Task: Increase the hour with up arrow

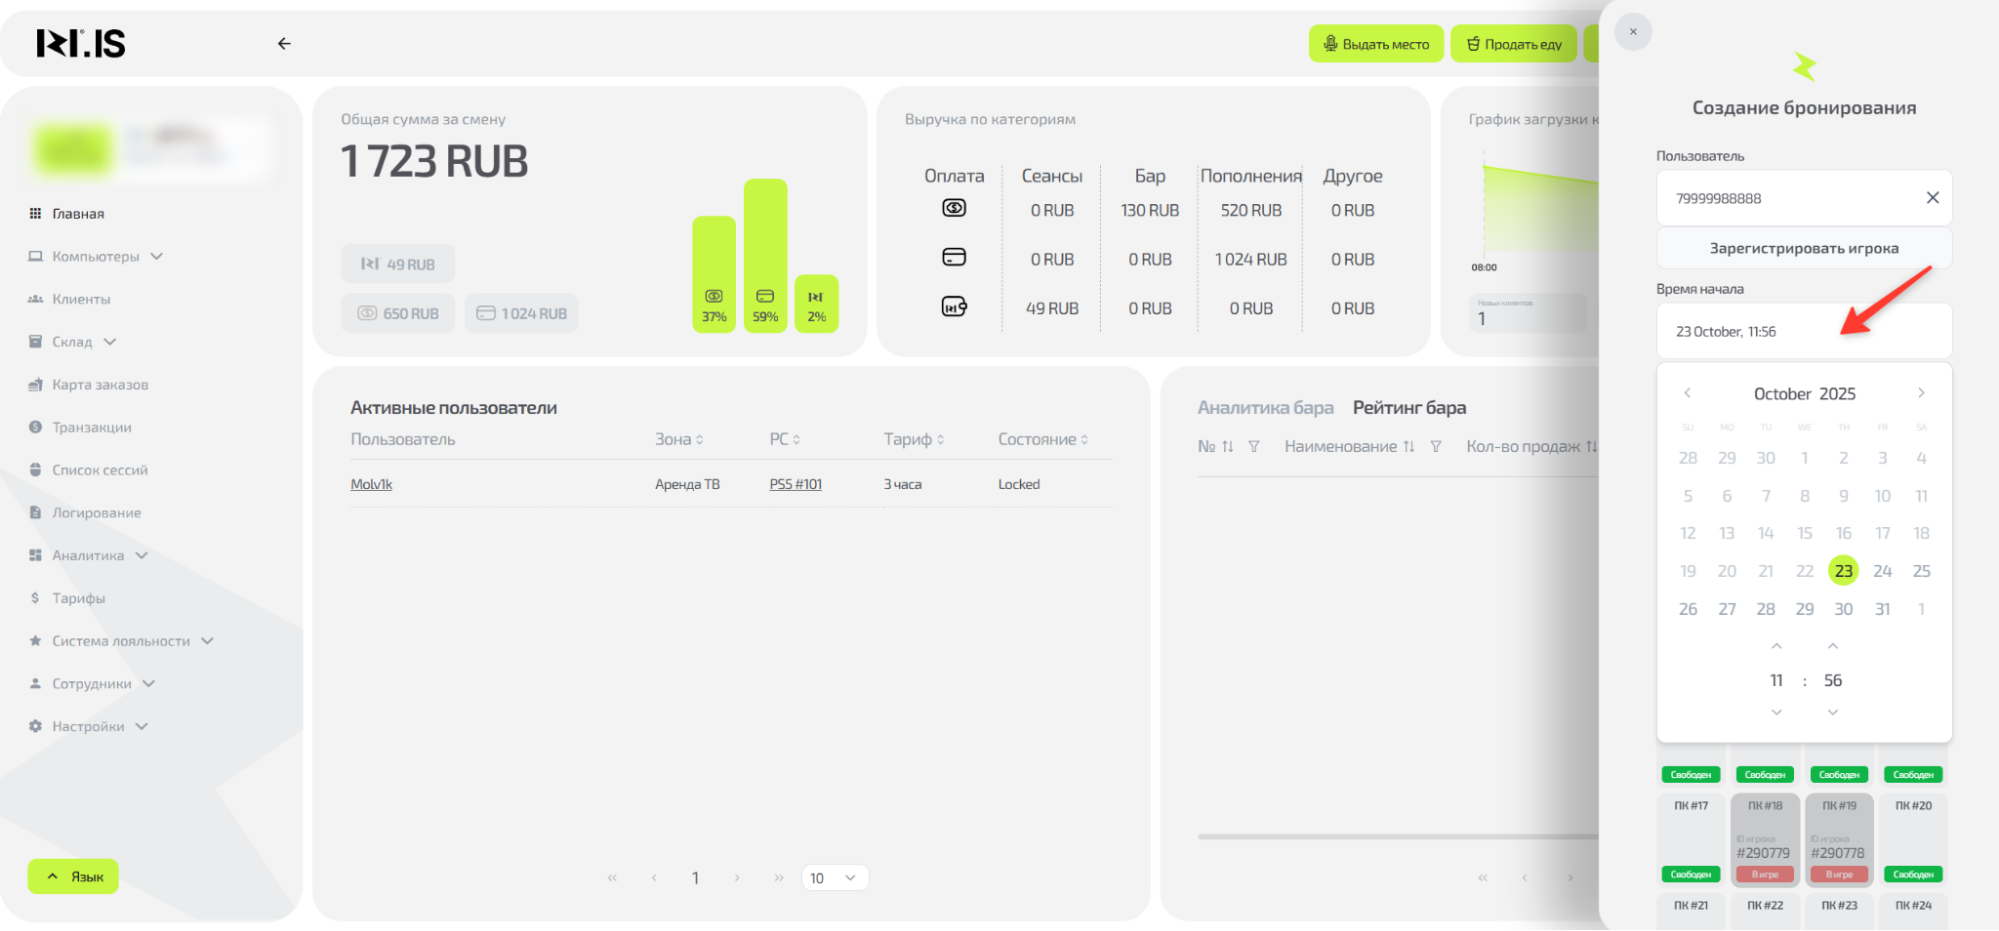Action: click(x=1776, y=647)
